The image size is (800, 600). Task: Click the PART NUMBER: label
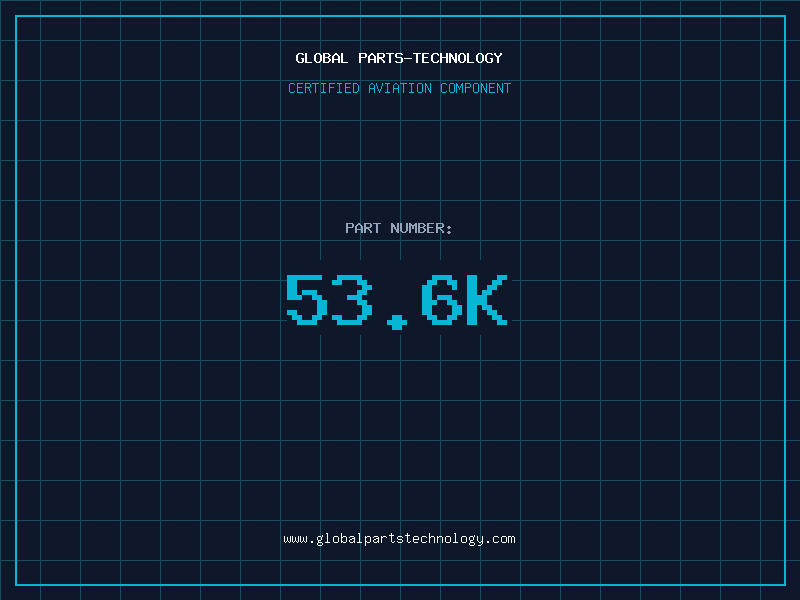click(399, 228)
